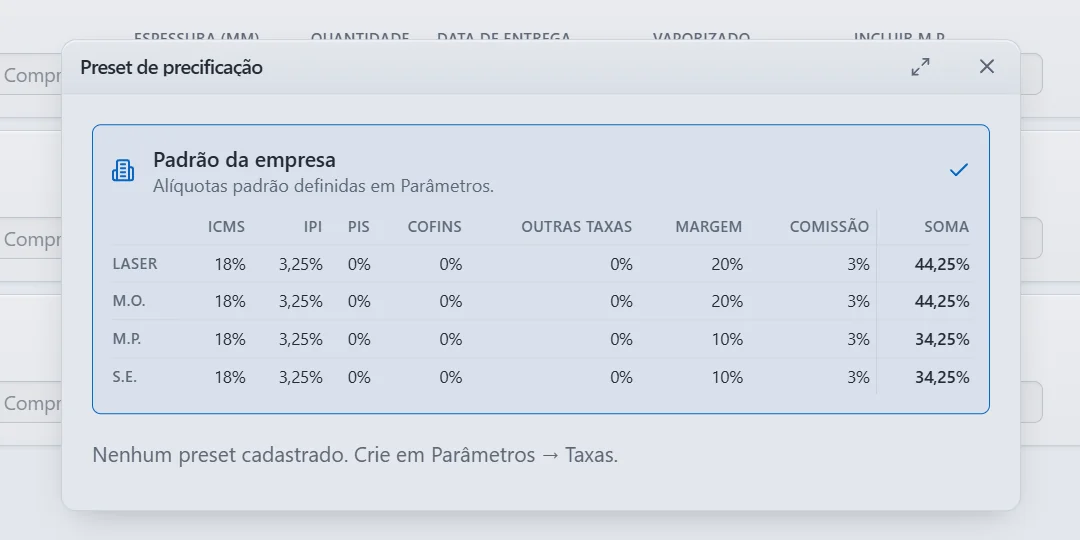The width and height of the screenshot is (1080, 540).
Task: Click the M.O. row SOMA value 44,25%
Action: coord(942,302)
